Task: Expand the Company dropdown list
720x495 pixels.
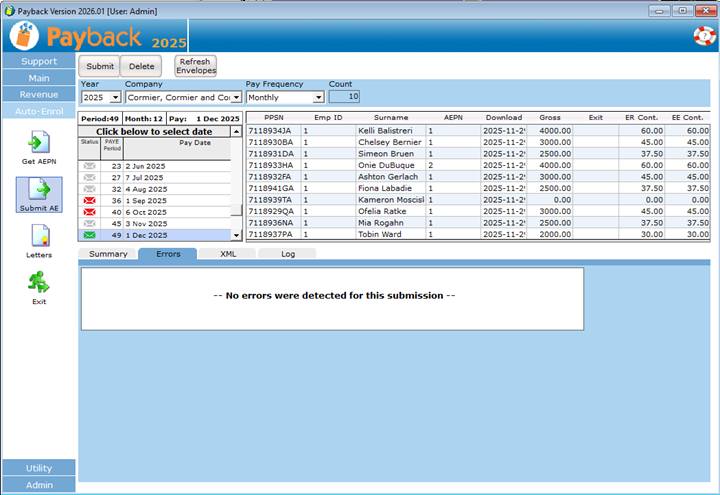Action: tap(236, 97)
